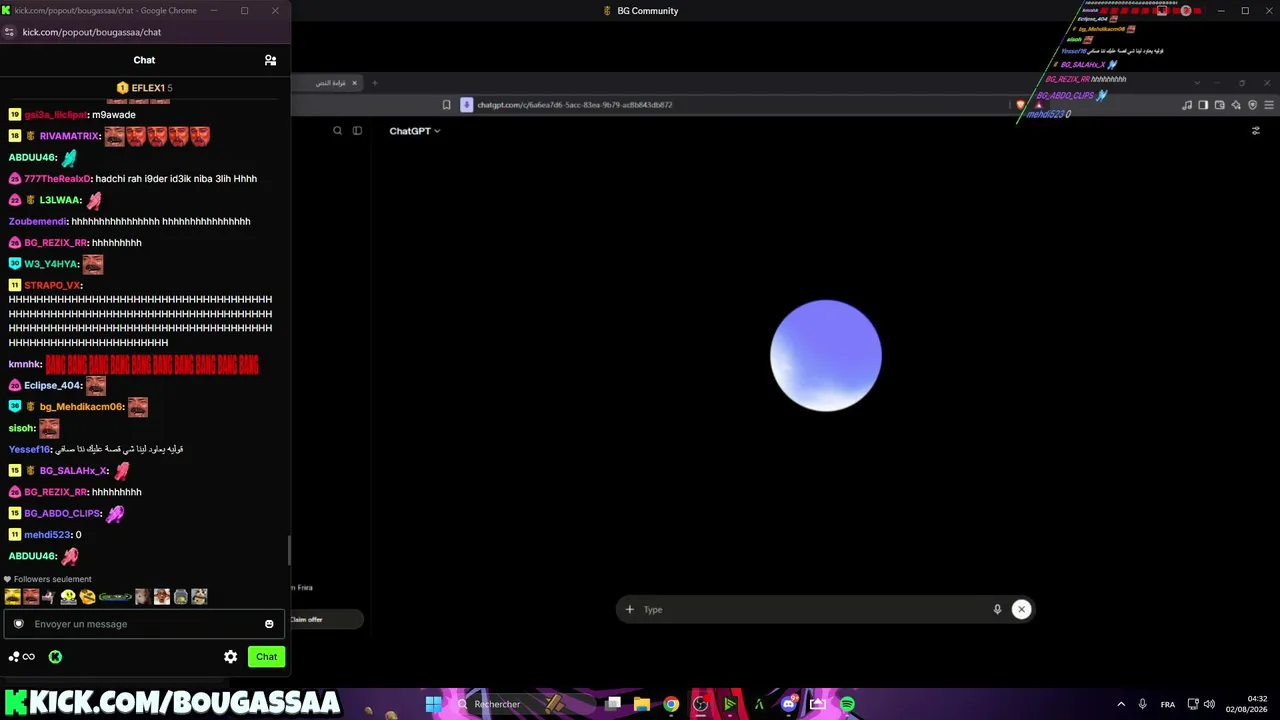Click username sisoh in chat
This screenshot has height=720, width=1280.
coord(22,428)
